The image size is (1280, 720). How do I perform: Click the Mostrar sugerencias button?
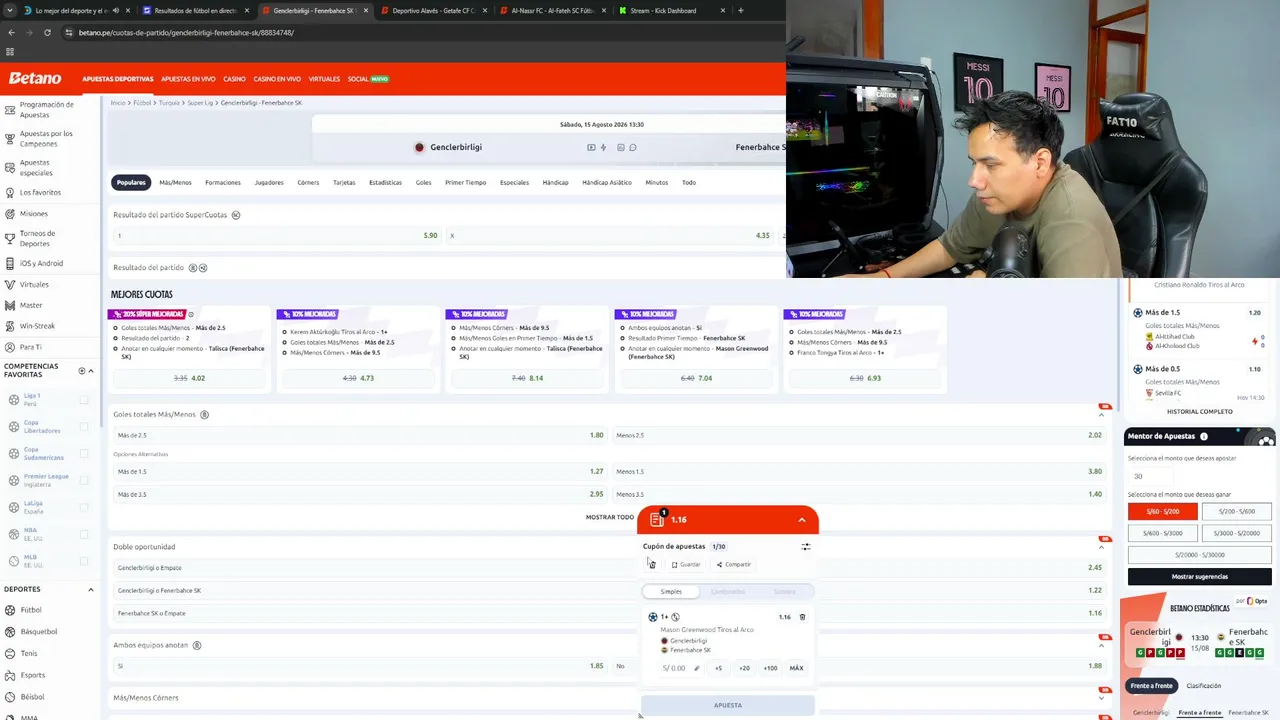click(1200, 577)
